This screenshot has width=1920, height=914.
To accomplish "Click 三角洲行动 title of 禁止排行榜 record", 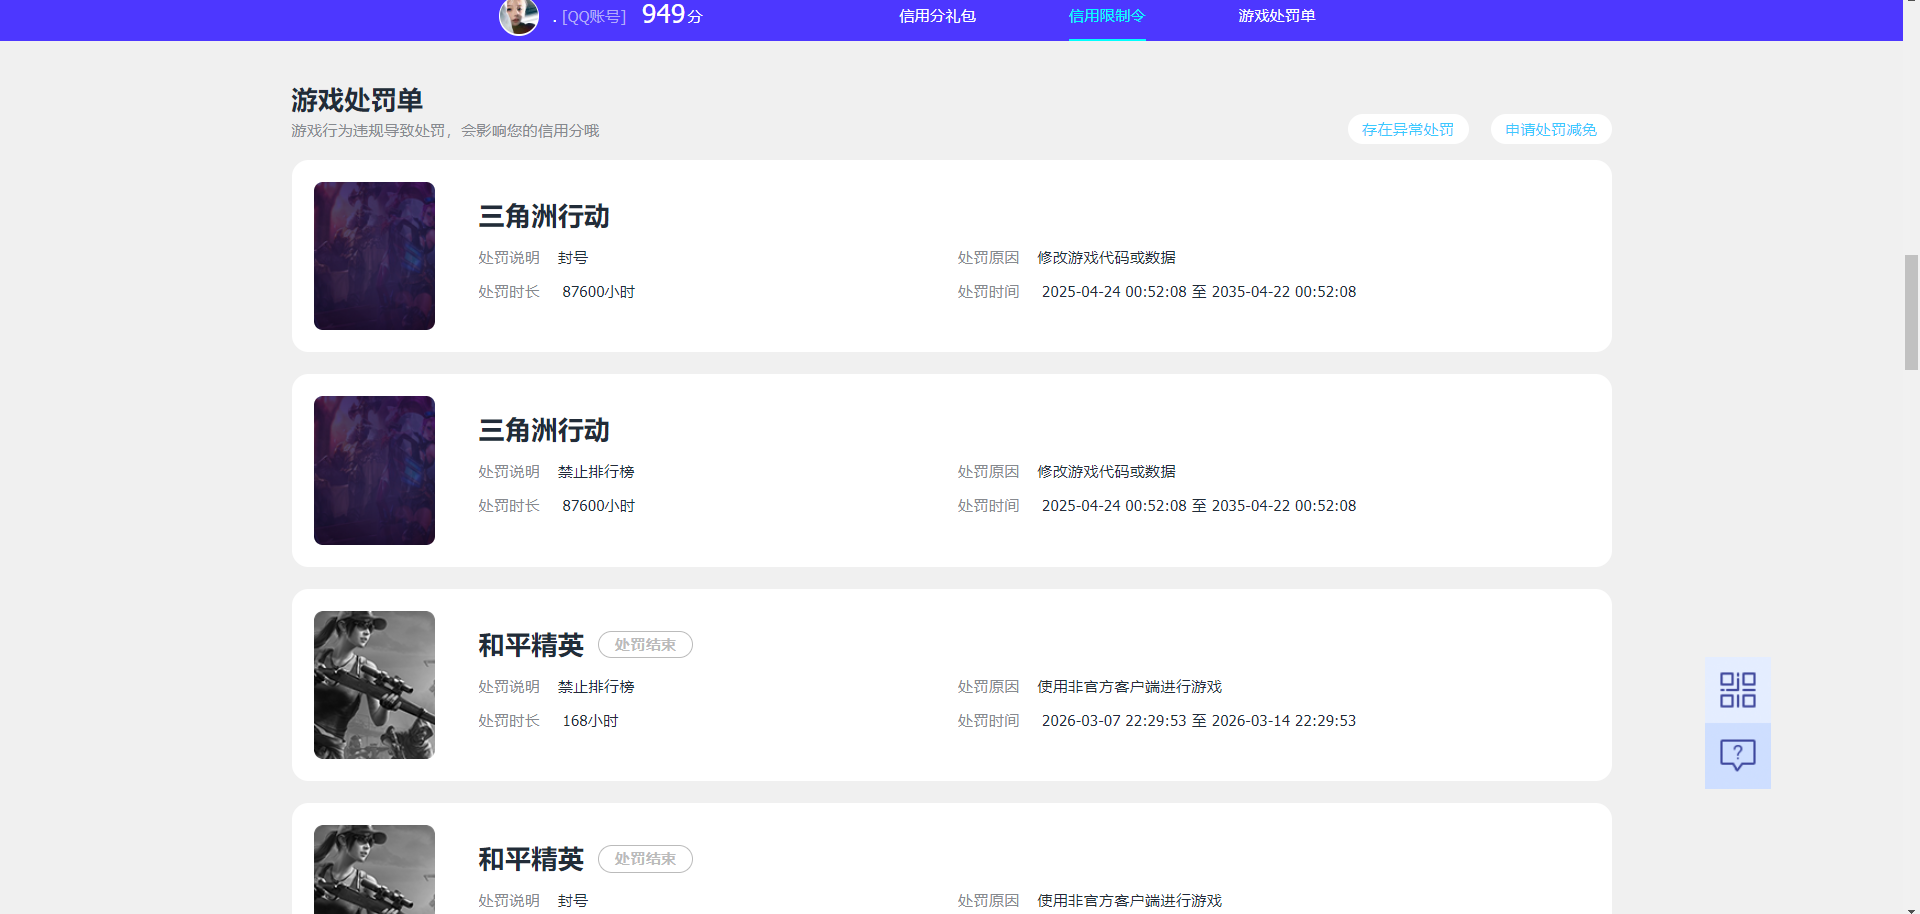I will click(544, 430).
